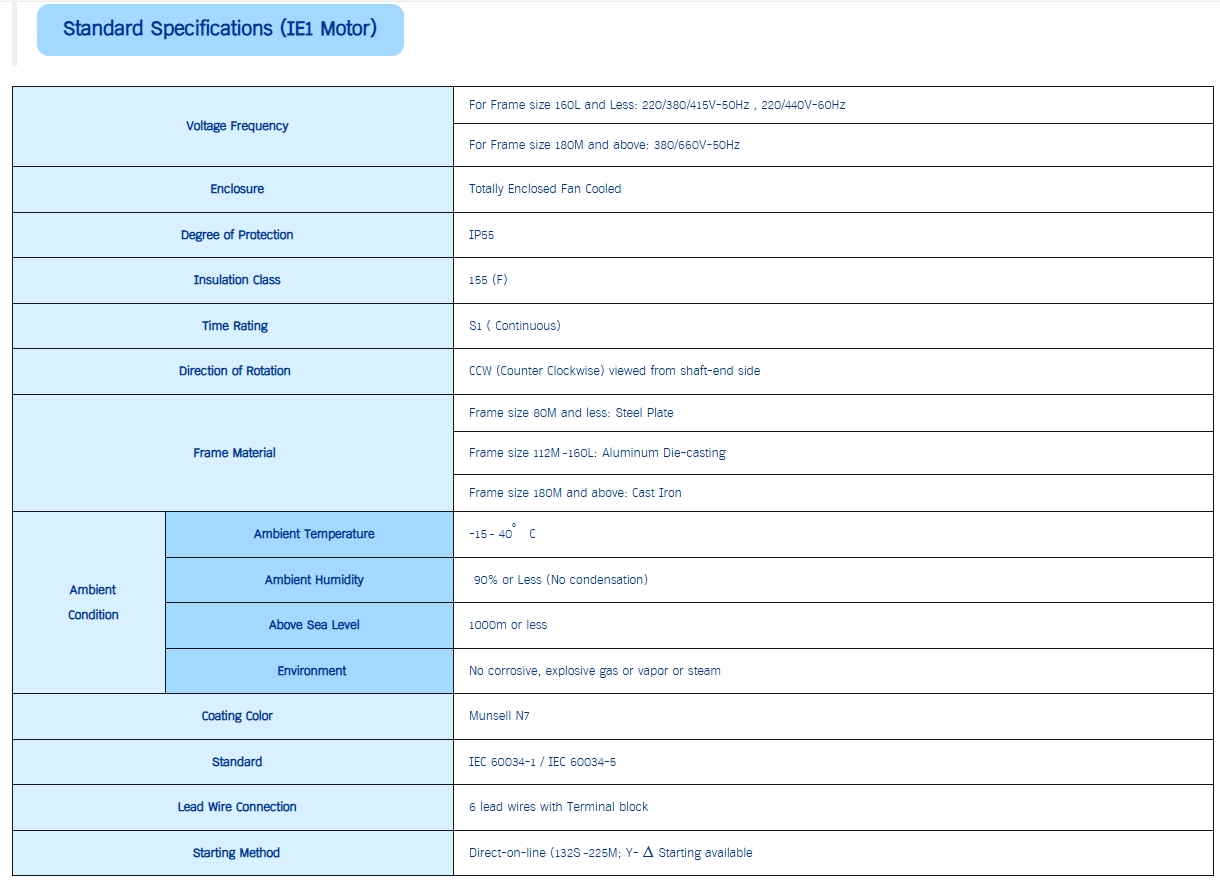Click the 180M and above 380/660V-50Hz text

pos(604,145)
